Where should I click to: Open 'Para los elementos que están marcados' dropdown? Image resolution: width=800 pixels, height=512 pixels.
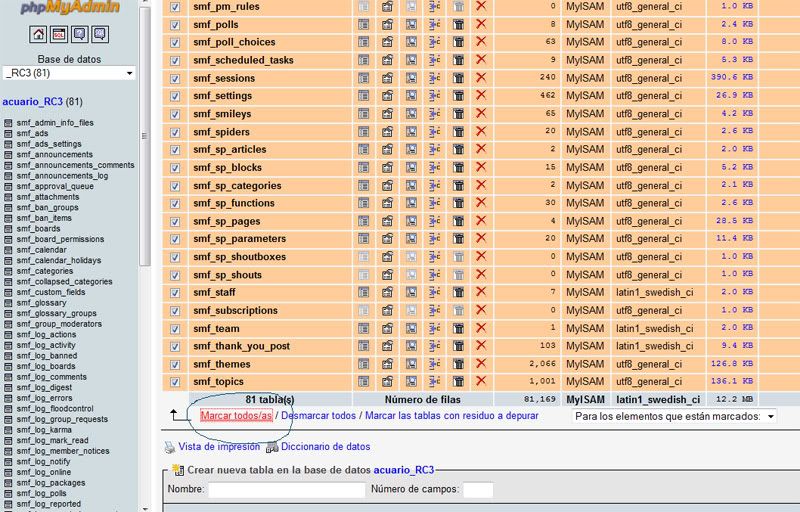pyautogui.click(x=673, y=416)
